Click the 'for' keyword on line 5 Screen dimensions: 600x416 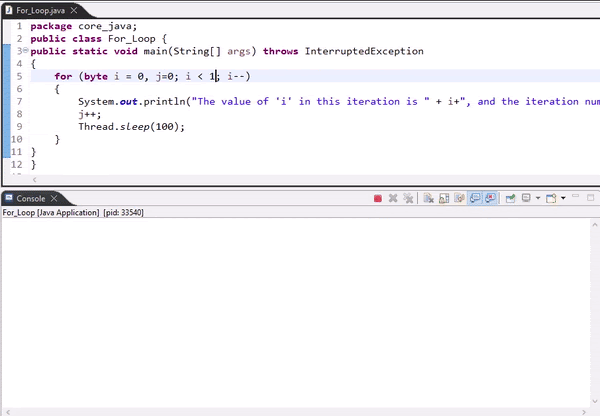[63, 76]
